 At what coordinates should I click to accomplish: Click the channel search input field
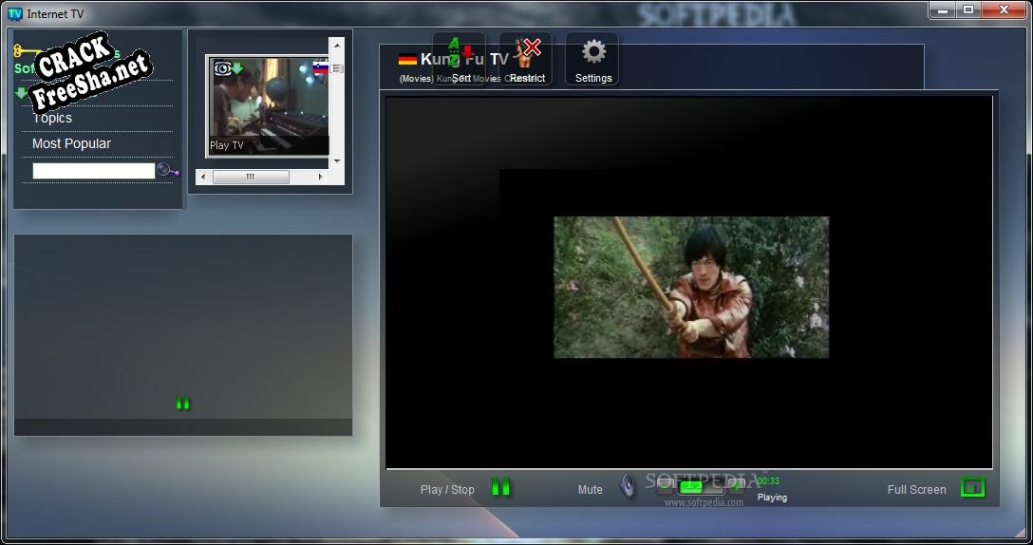[x=93, y=171]
